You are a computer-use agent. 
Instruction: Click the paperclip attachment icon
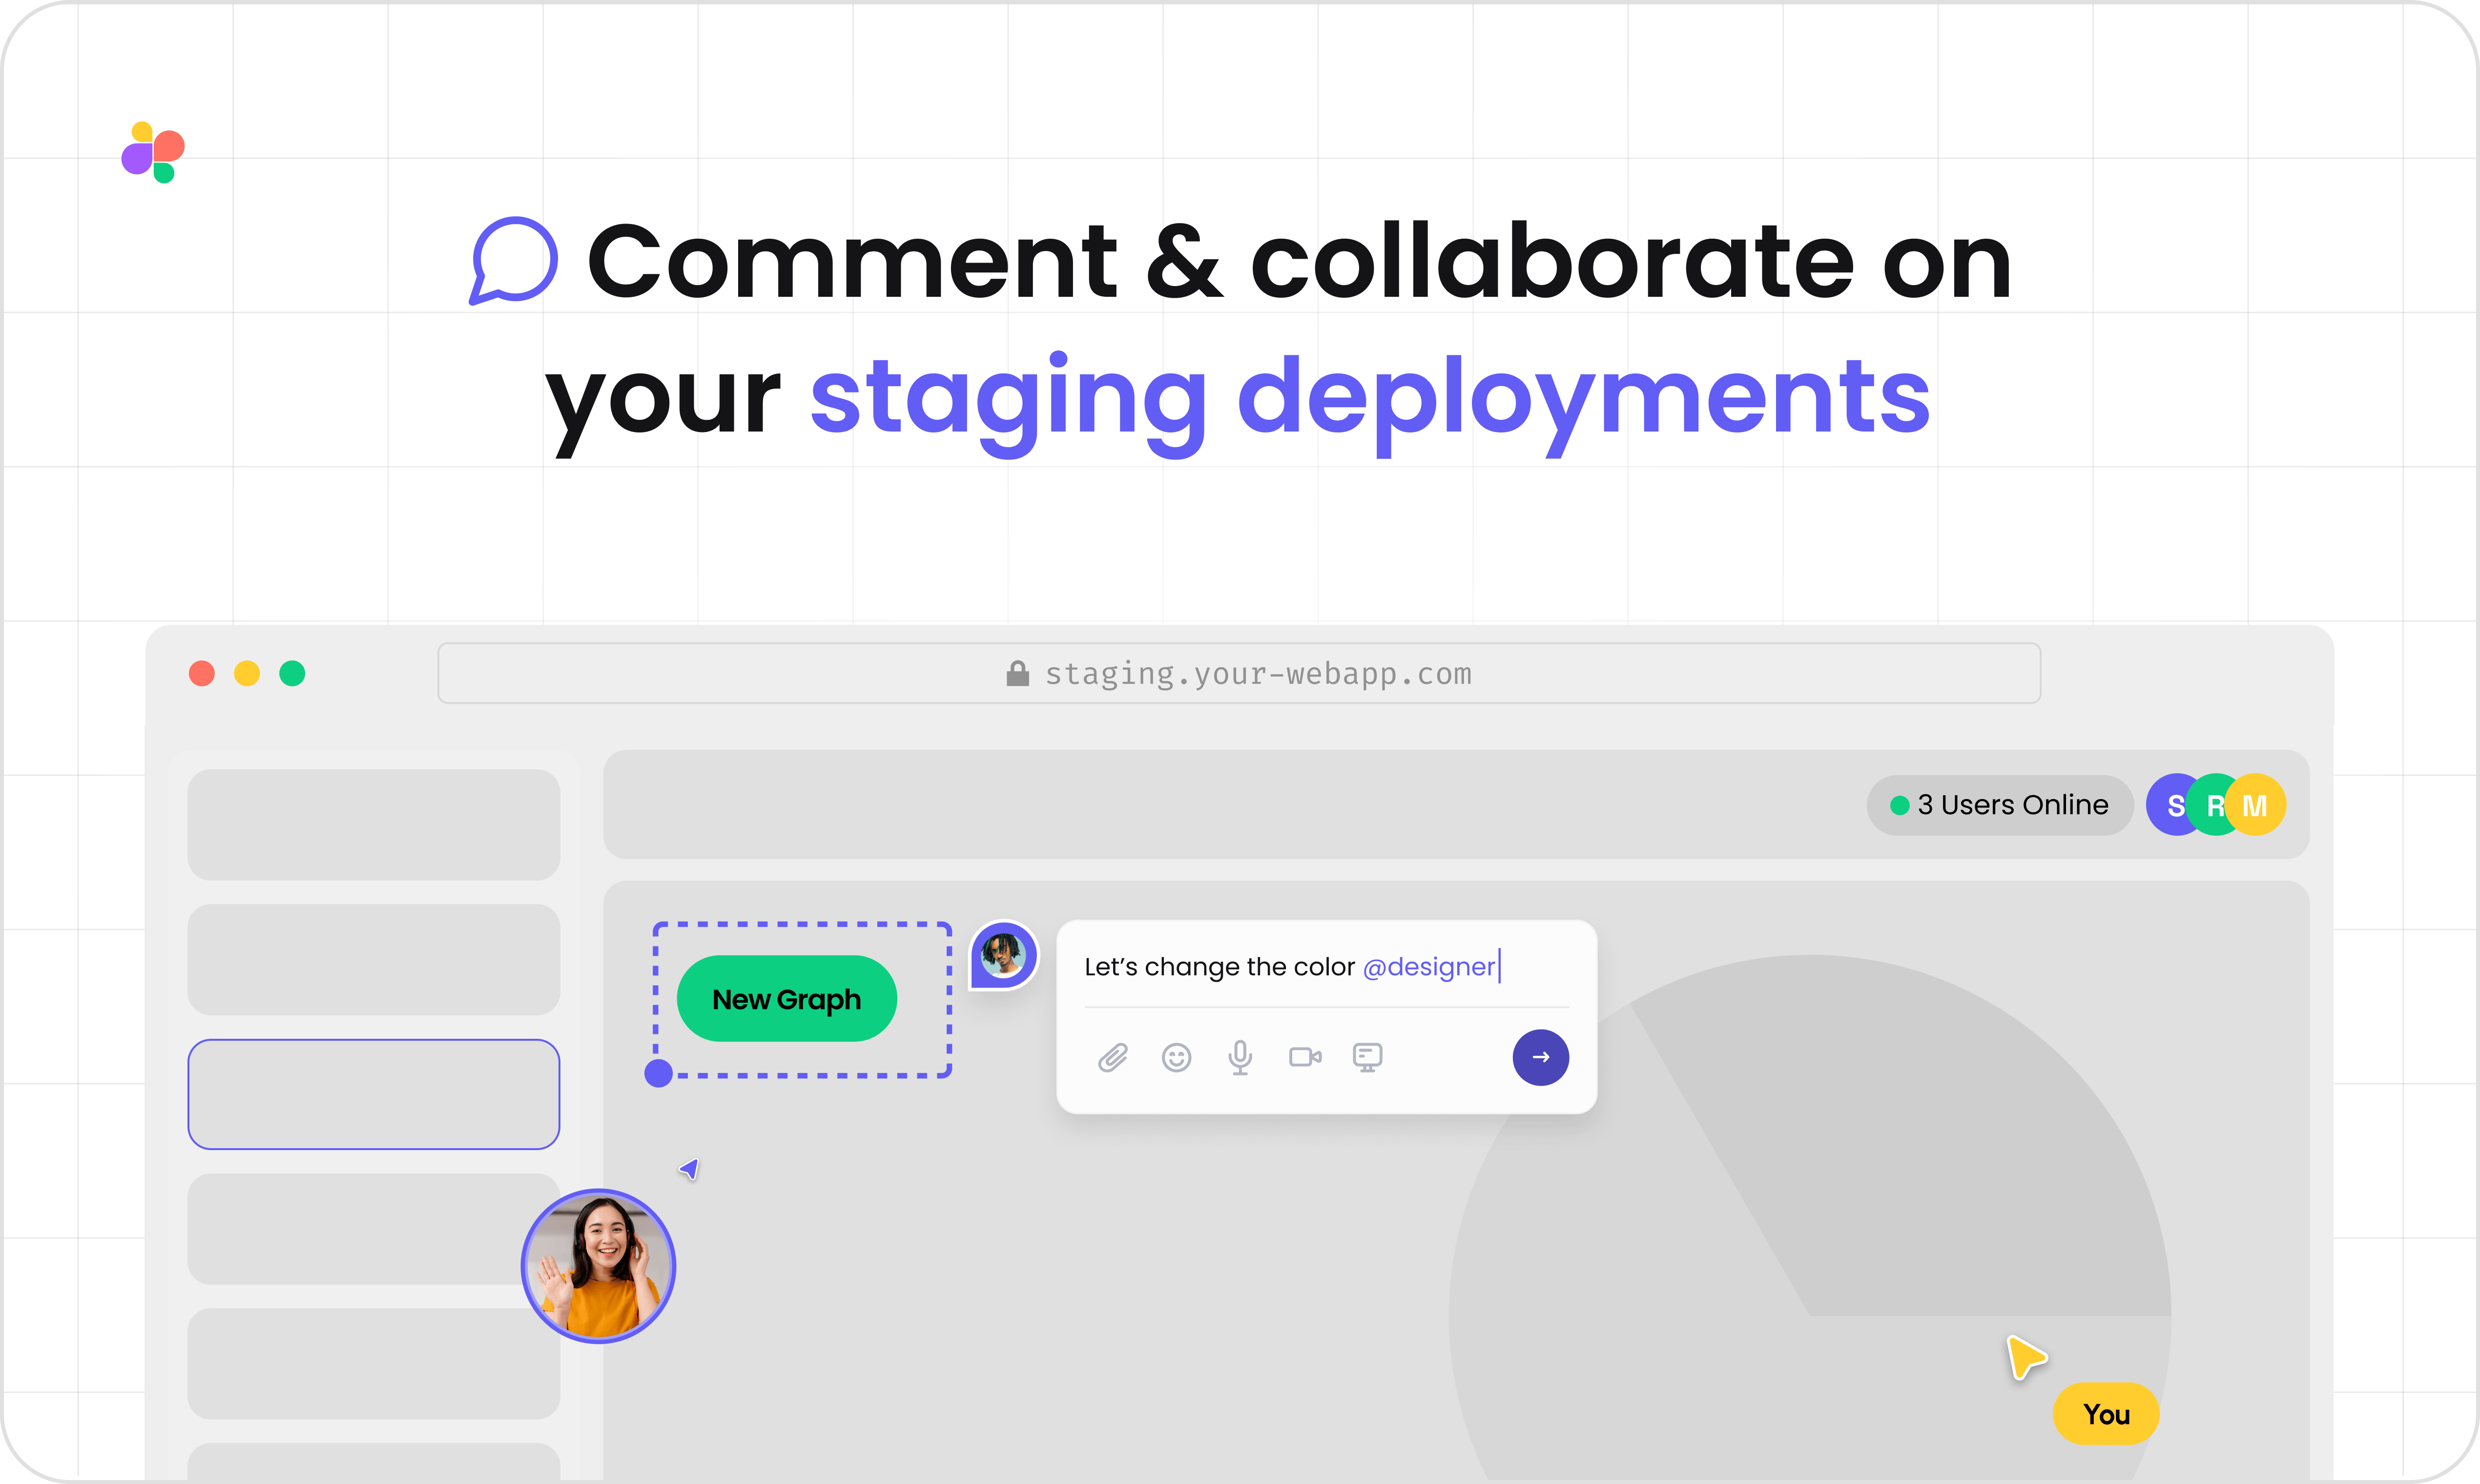(1113, 1057)
